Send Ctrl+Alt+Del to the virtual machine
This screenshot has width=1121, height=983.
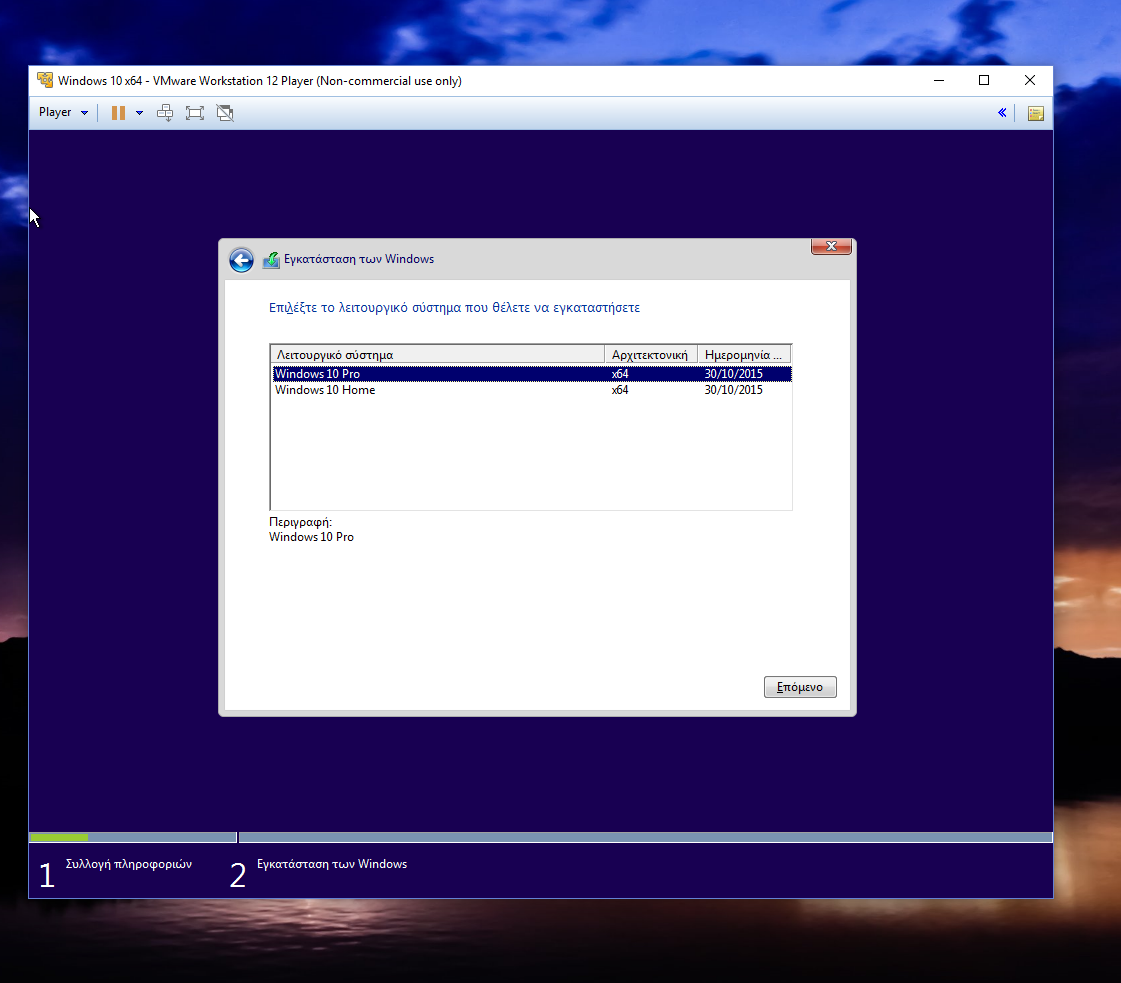(x=165, y=113)
